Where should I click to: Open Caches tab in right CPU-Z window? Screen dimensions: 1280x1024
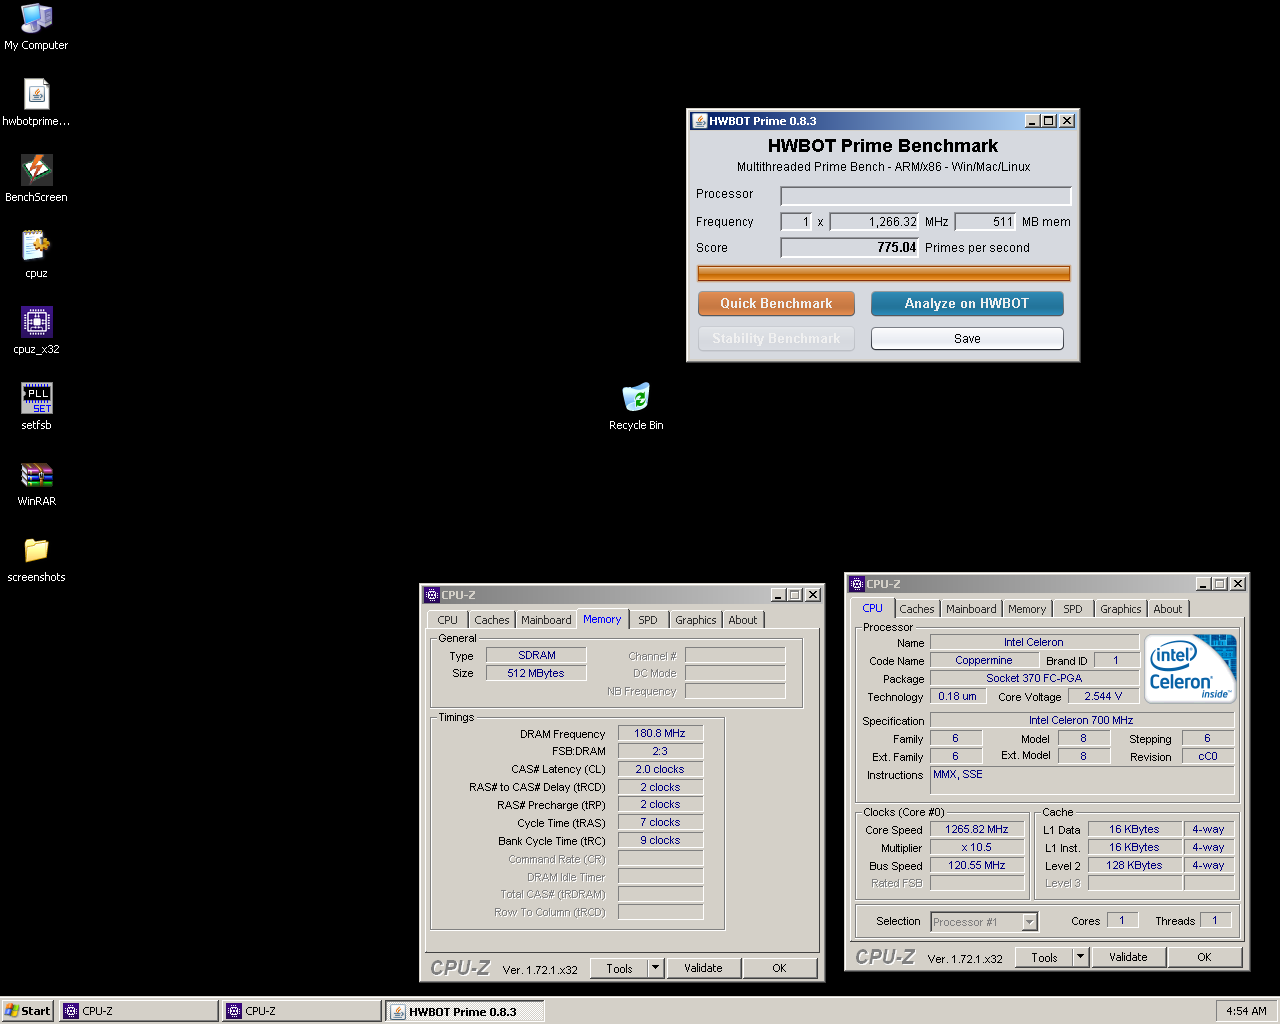click(917, 609)
